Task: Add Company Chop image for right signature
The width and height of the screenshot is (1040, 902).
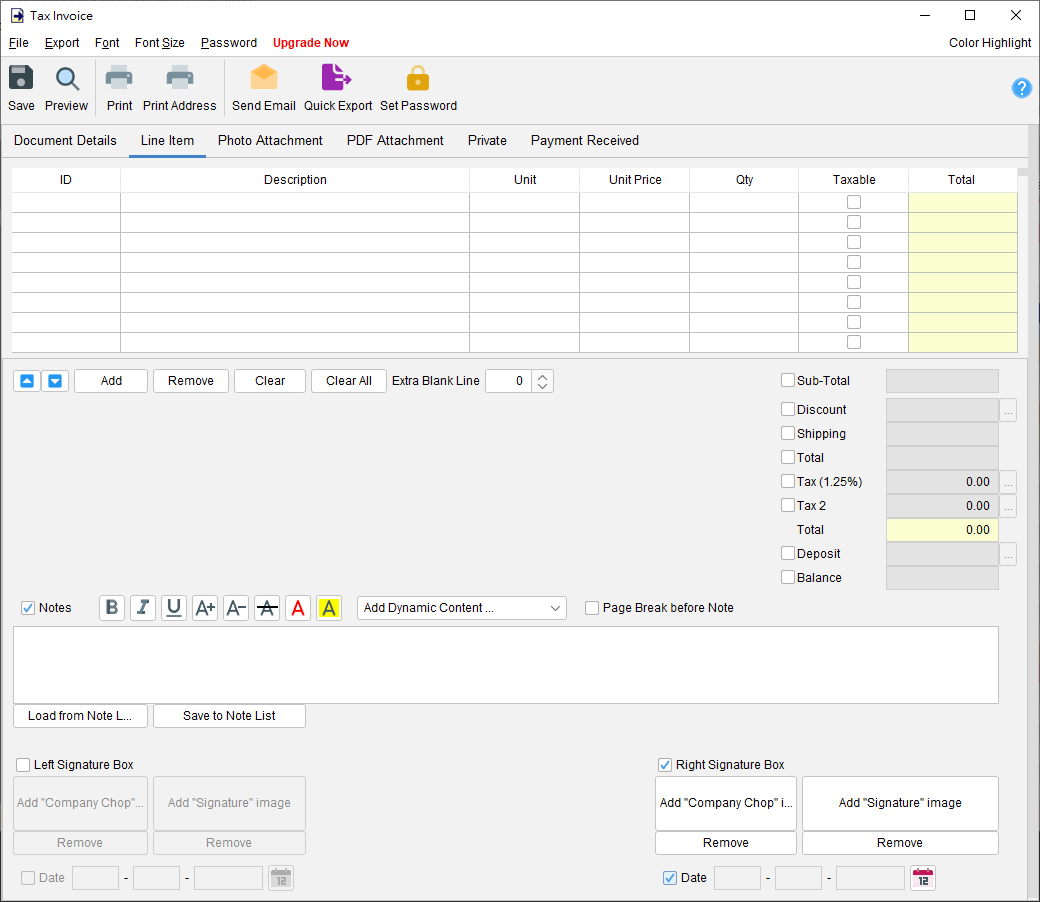Action: point(726,803)
